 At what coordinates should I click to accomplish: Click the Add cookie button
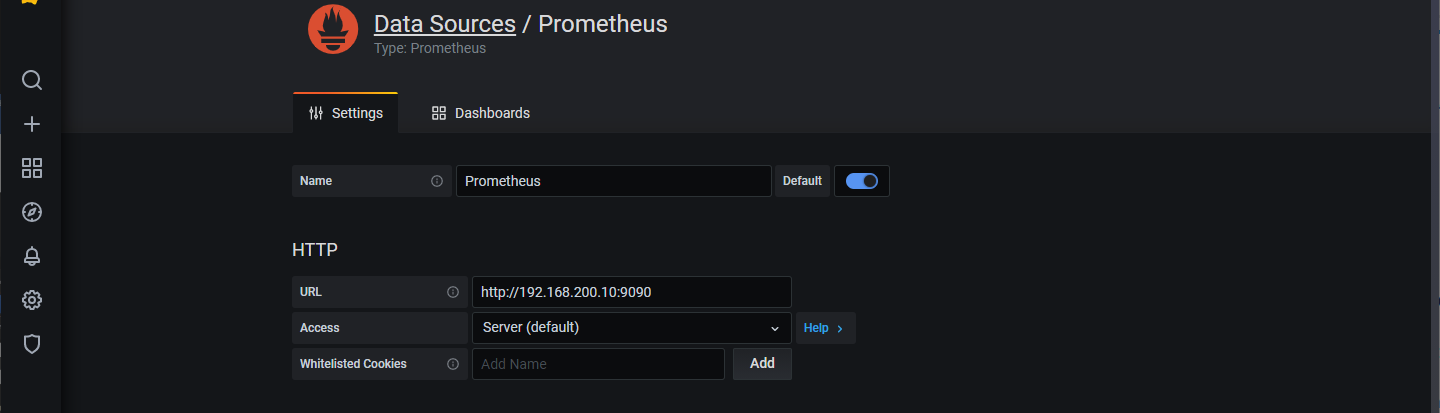point(762,364)
